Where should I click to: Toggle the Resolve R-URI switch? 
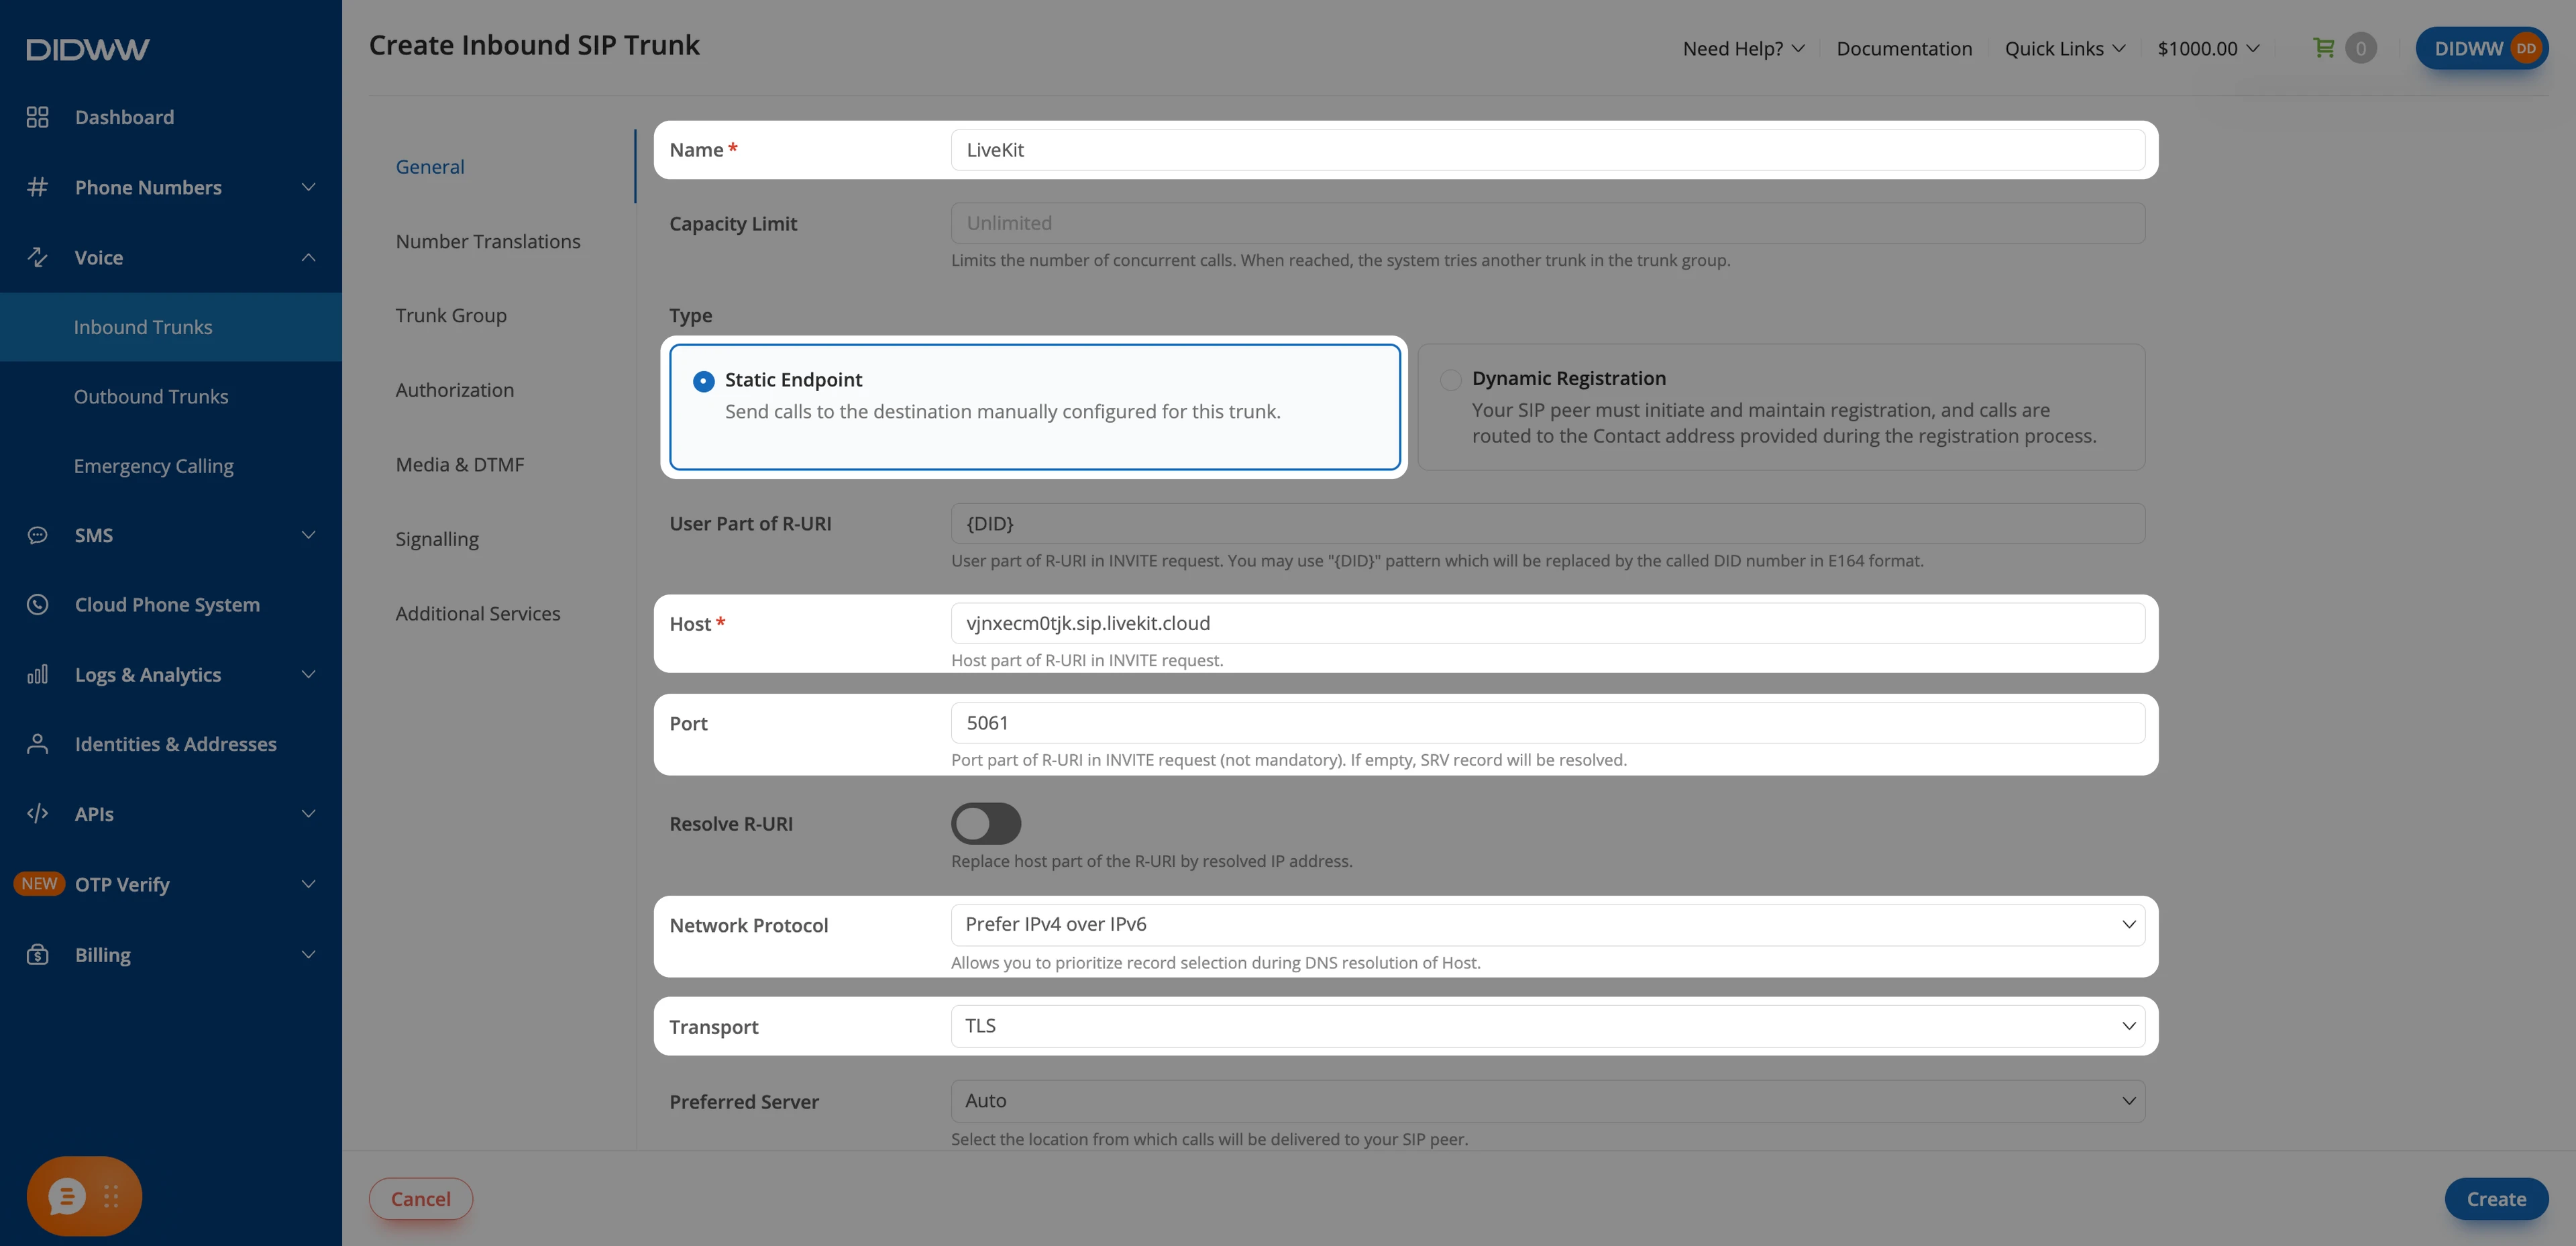pyautogui.click(x=986, y=824)
